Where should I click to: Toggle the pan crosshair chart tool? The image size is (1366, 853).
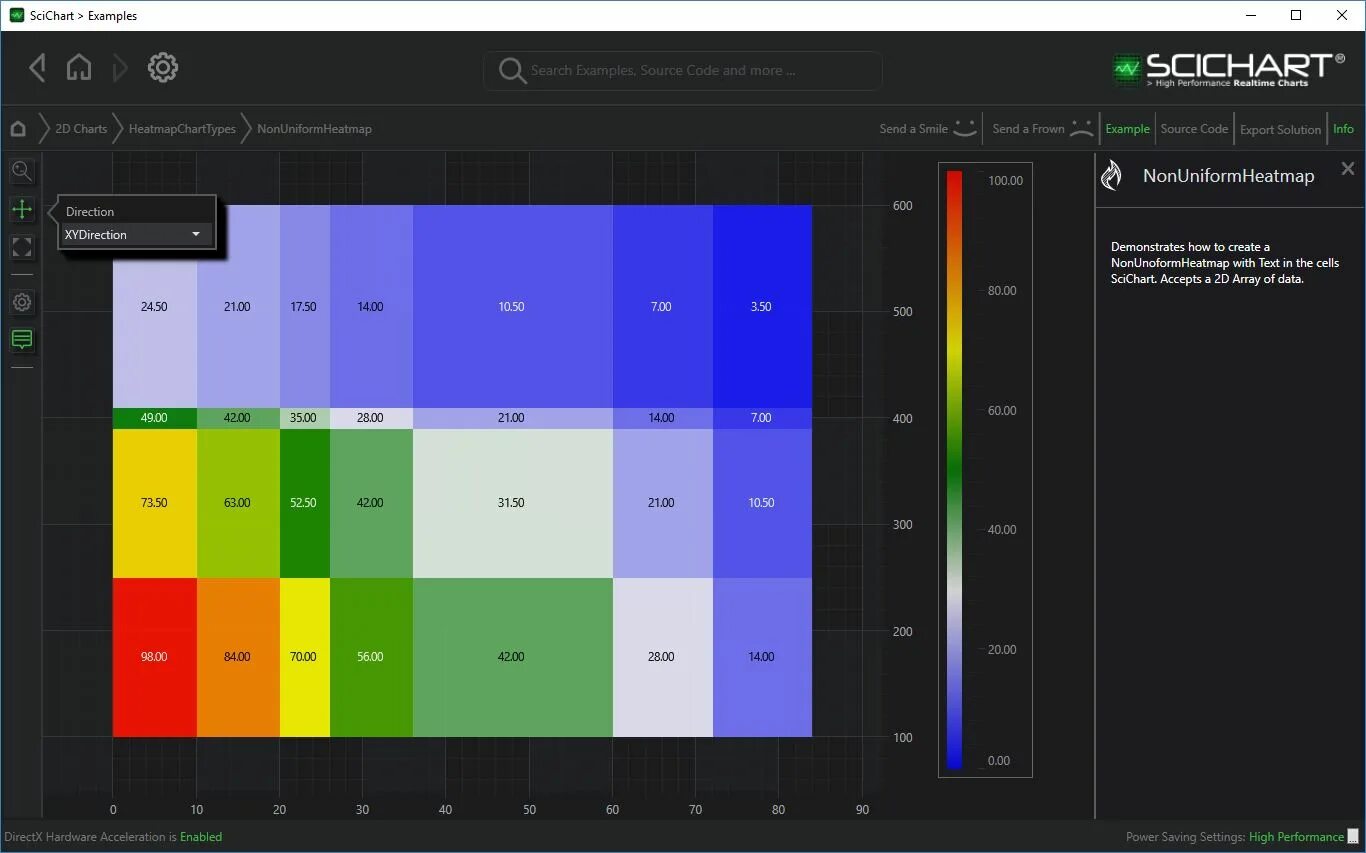(x=22, y=209)
